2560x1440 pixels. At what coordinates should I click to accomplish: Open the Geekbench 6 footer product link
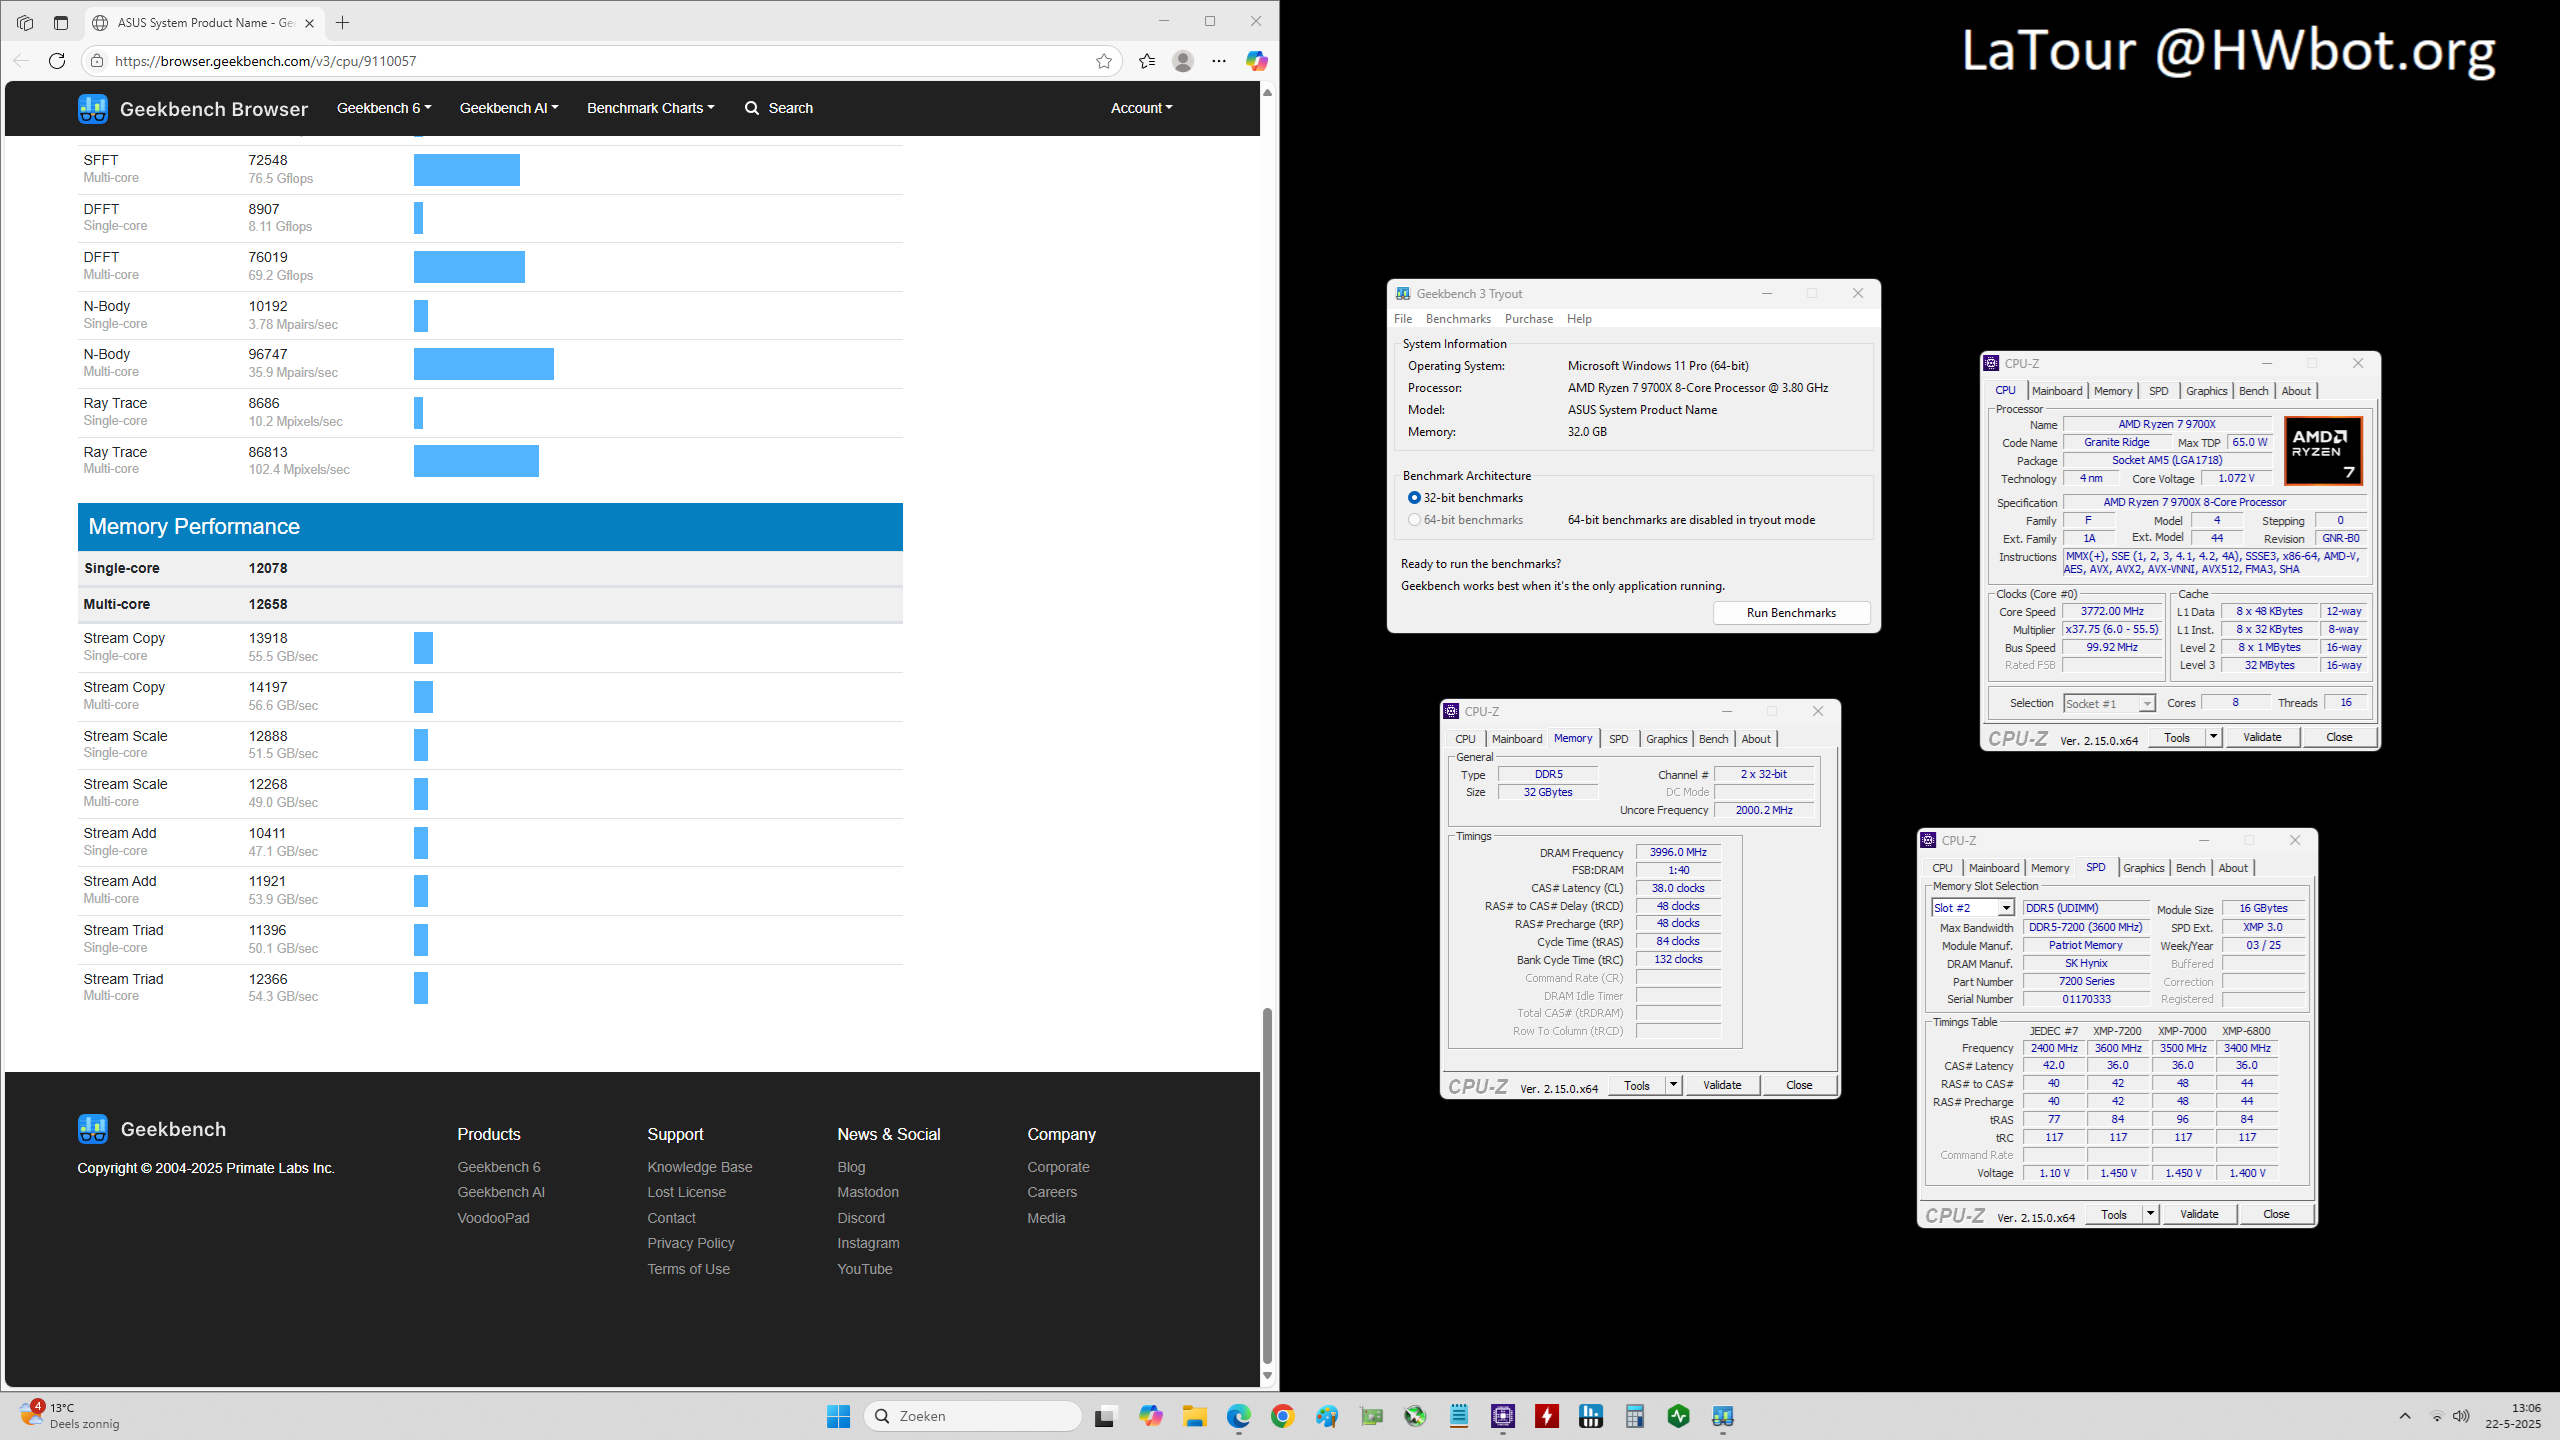point(498,1167)
